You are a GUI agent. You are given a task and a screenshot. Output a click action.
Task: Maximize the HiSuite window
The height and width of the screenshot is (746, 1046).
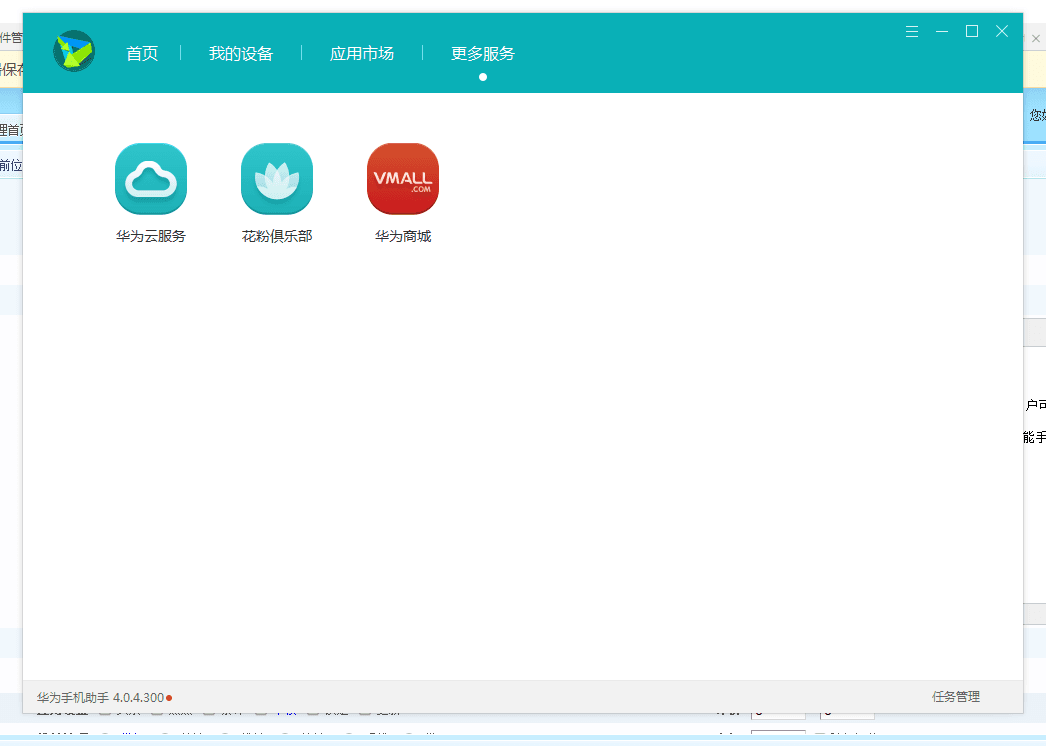tap(972, 31)
